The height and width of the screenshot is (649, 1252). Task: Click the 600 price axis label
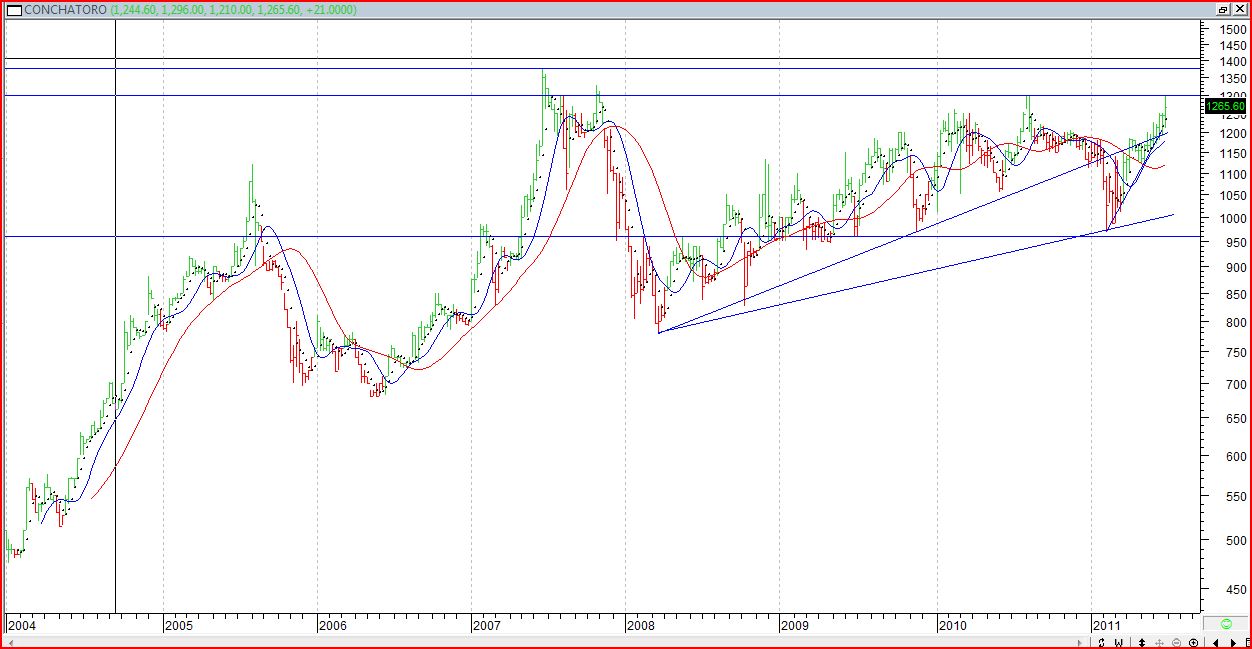click(x=1235, y=456)
